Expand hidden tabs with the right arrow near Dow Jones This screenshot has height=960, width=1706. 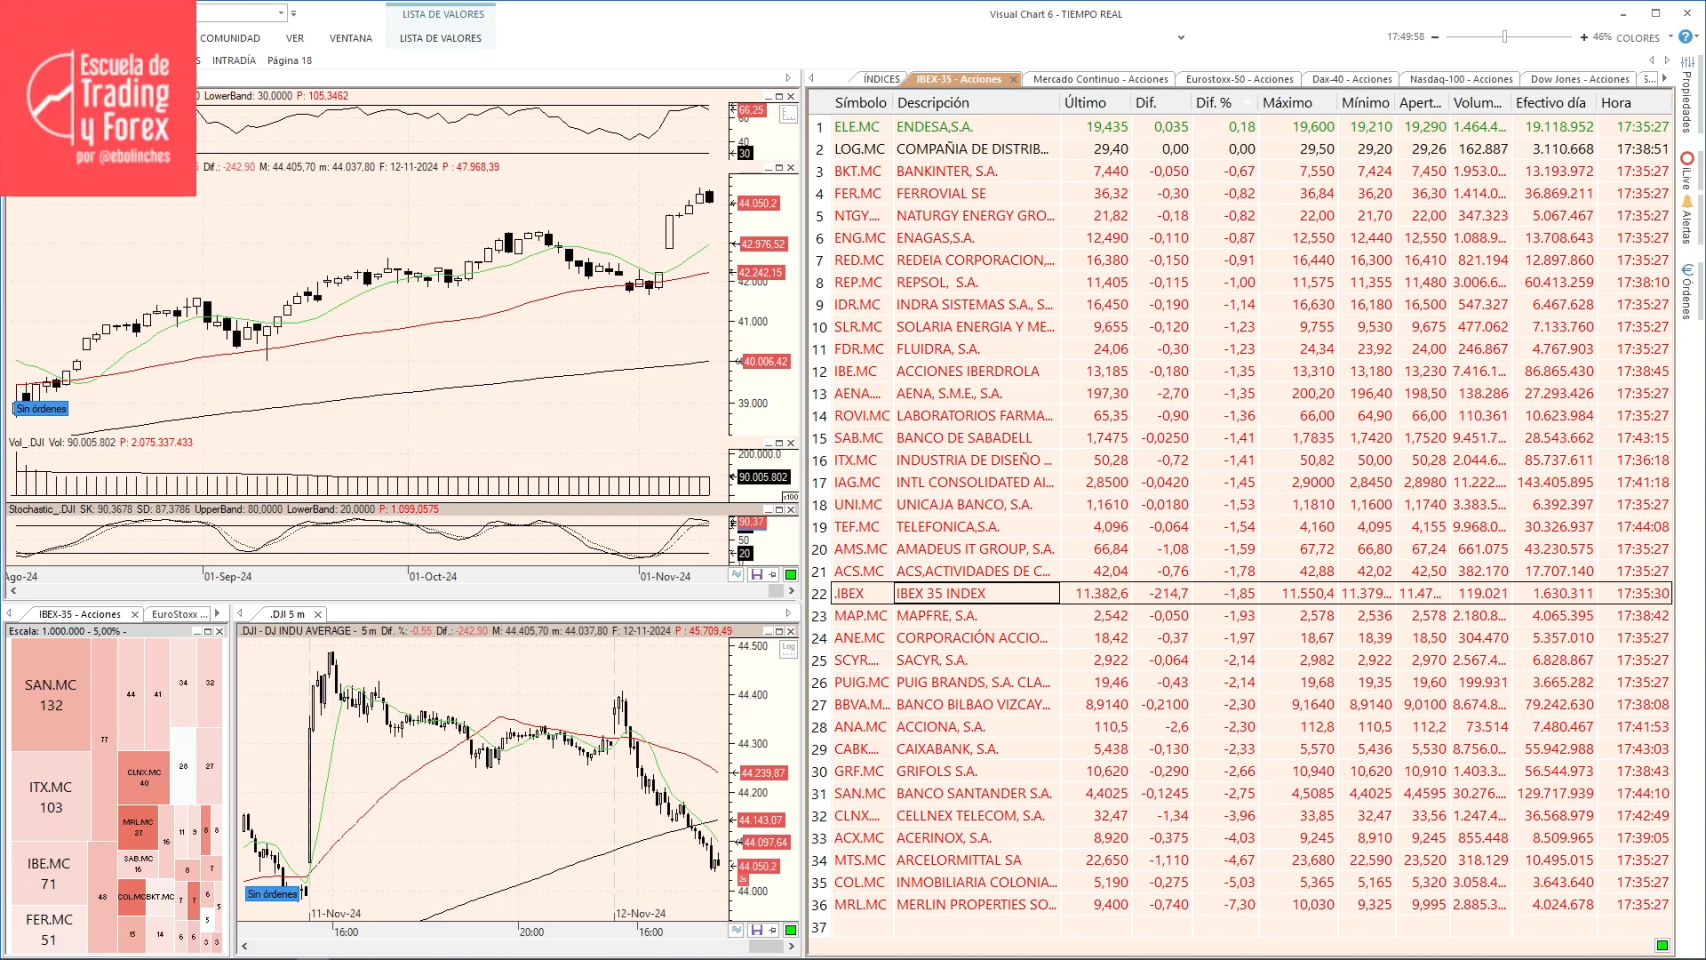pos(1663,79)
